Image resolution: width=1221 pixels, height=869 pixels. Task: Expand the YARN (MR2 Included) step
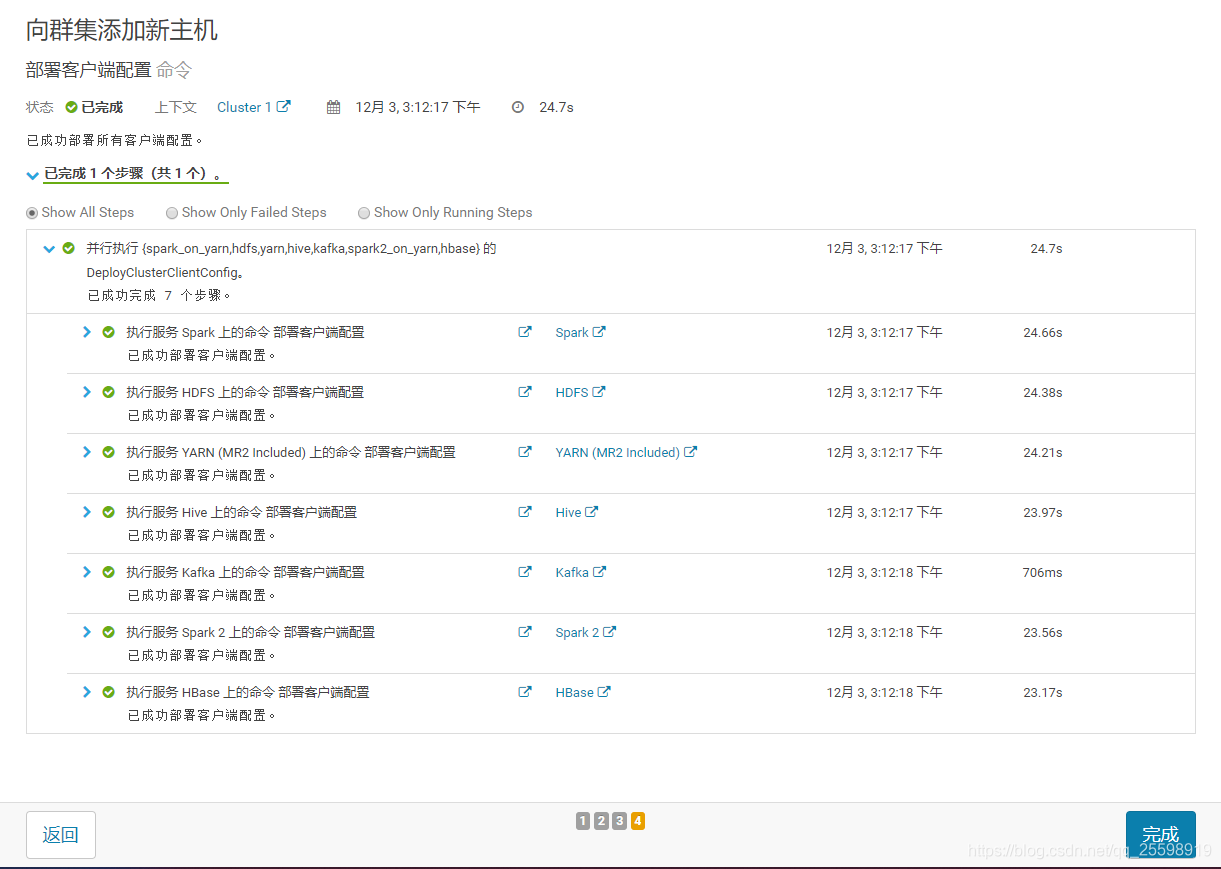87,452
